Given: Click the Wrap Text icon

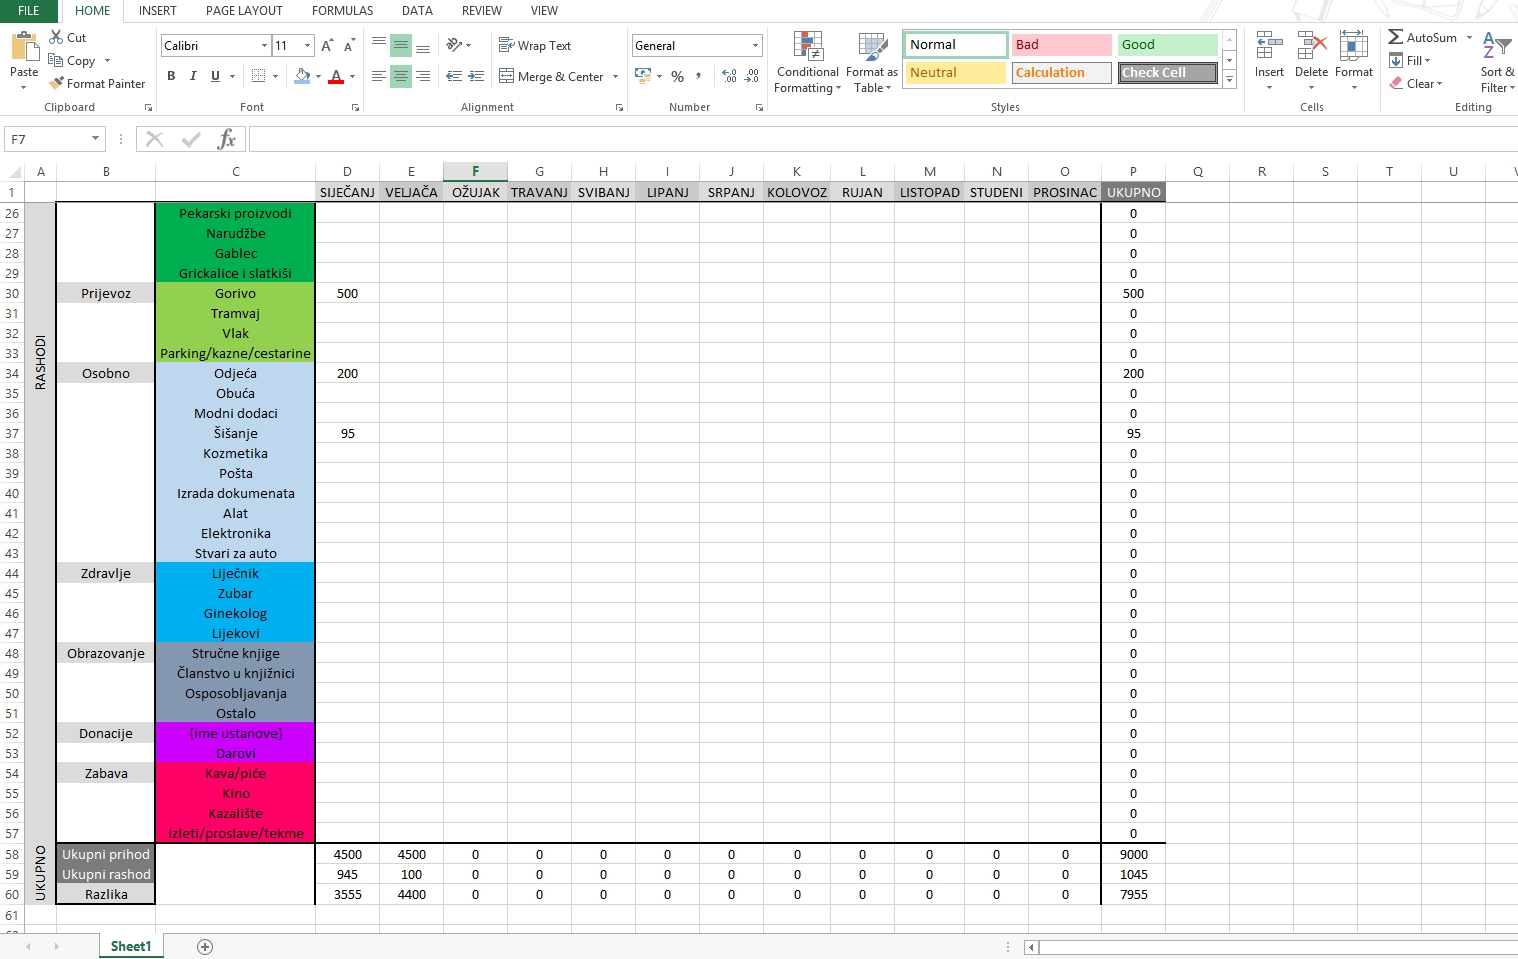Looking at the screenshot, I should tap(535, 45).
